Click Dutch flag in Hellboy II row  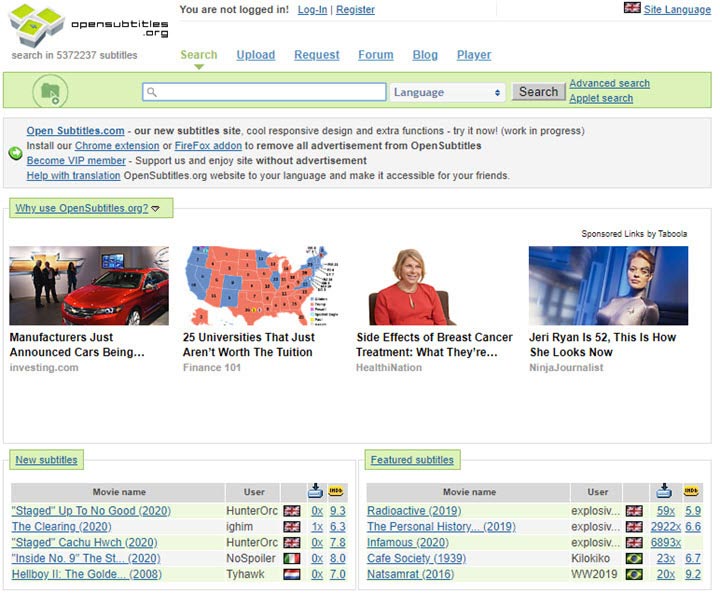(292, 574)
